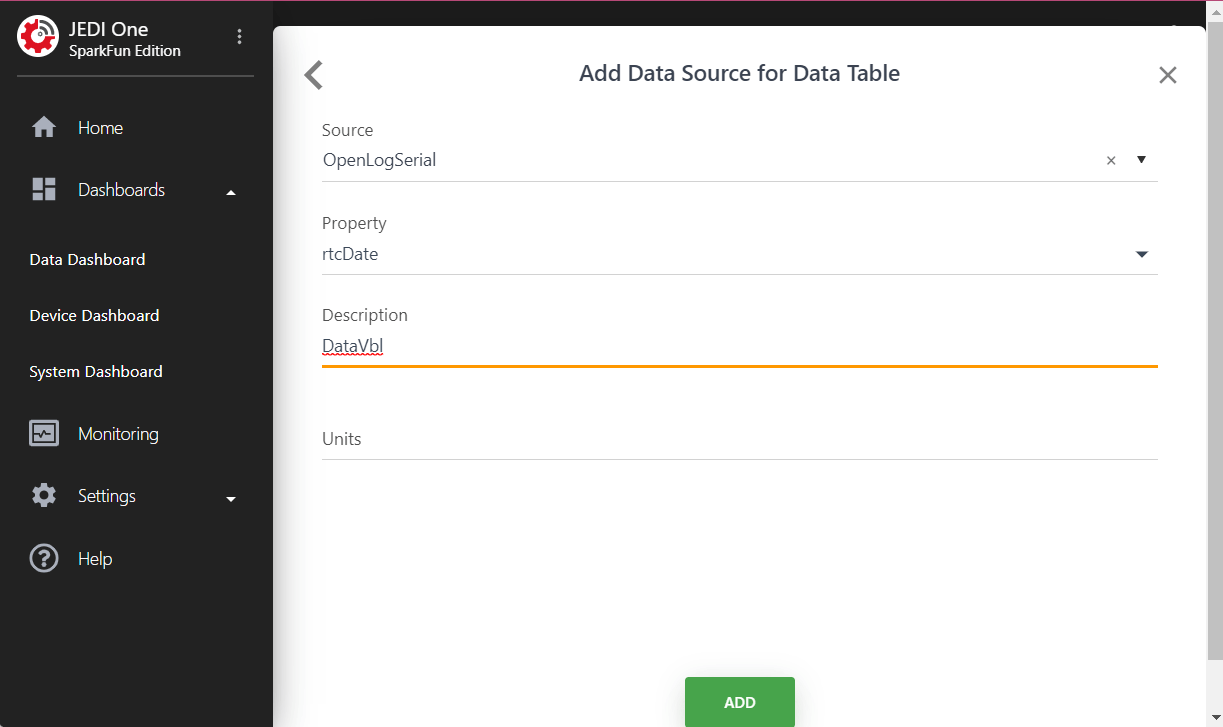
Task: Open System Dashboard
Action: point(96,371)
